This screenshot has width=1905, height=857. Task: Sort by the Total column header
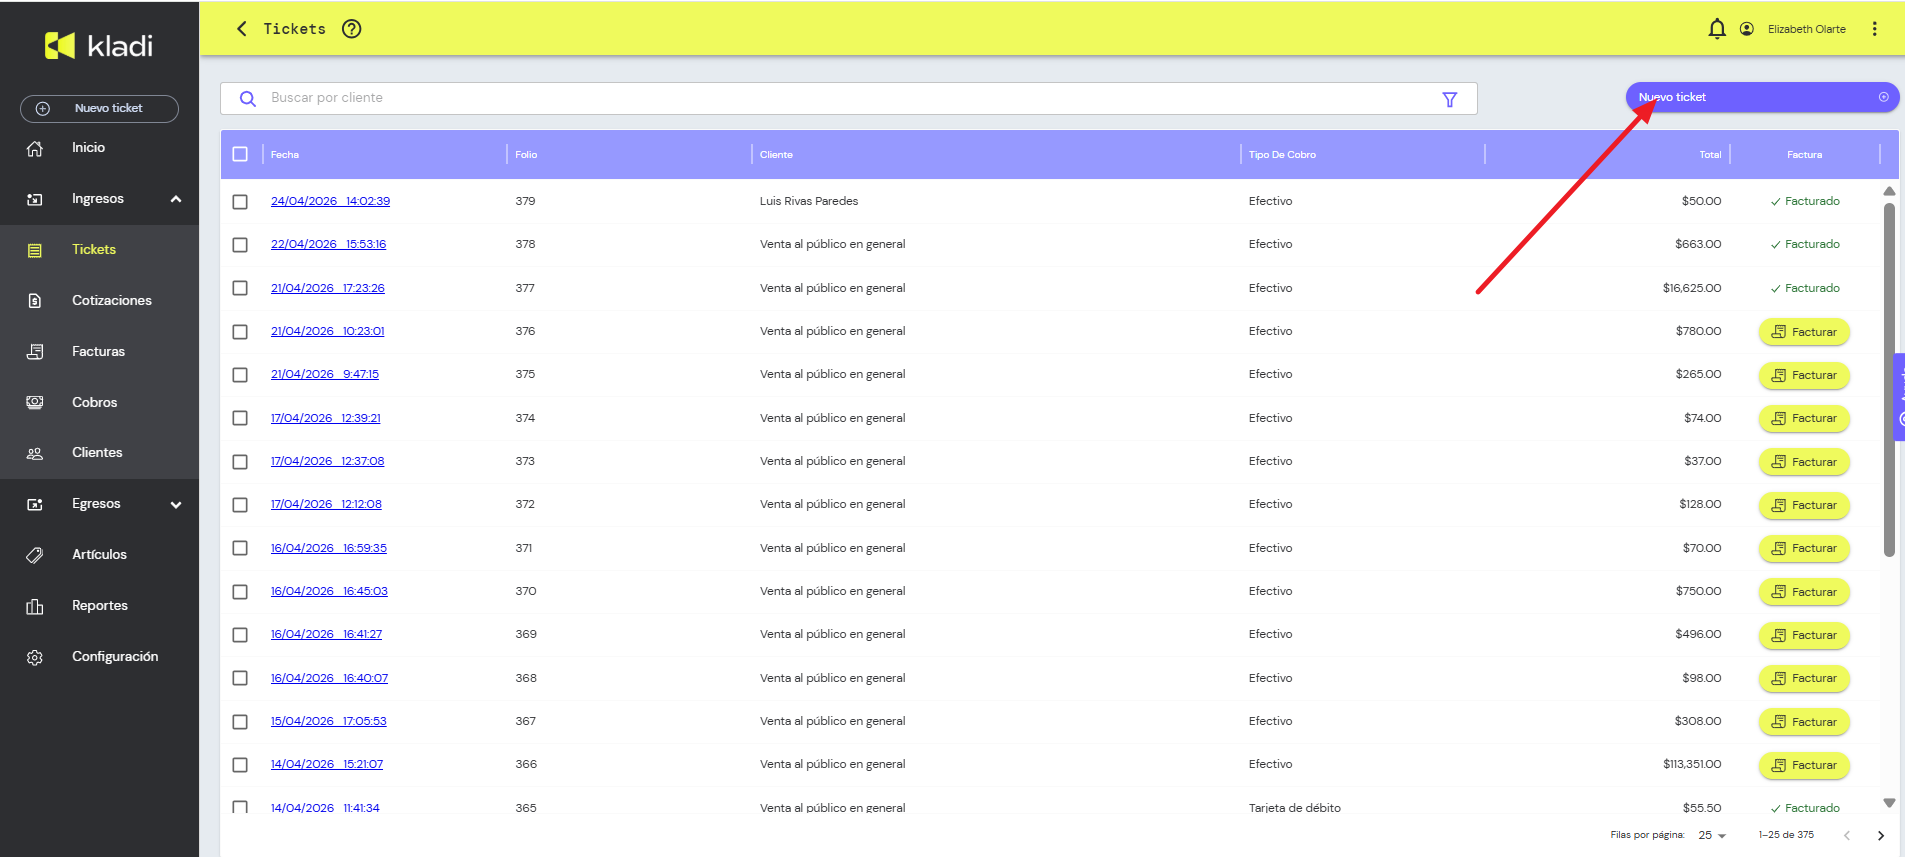coord(1710,155)
